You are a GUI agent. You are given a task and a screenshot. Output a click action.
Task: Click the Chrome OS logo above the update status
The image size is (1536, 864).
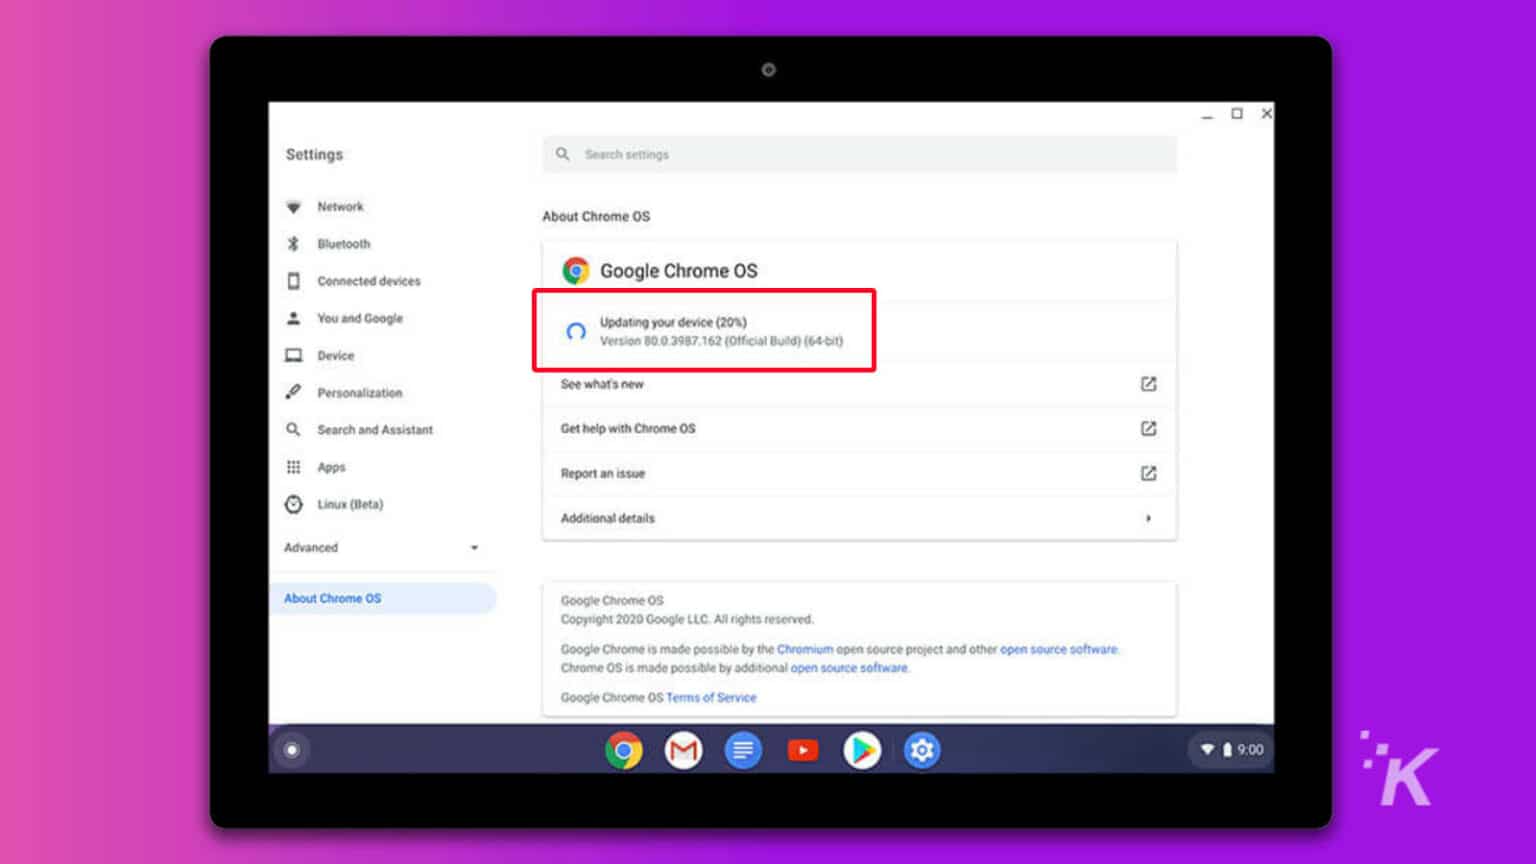[x=576, y=270]
